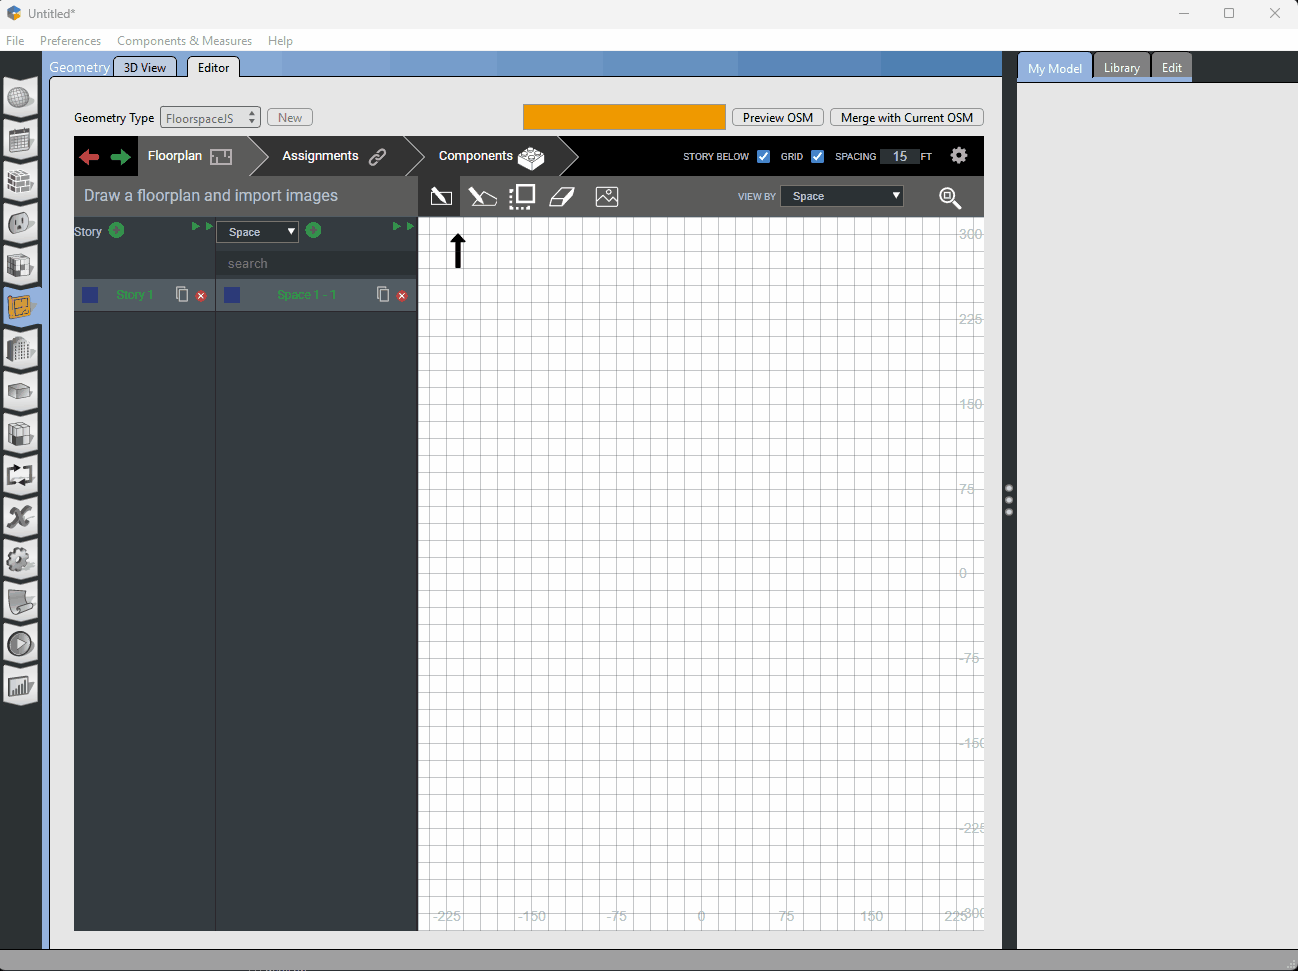
Task: Open the Output Variables X-curve icon
Action: [x=20, y=517]
